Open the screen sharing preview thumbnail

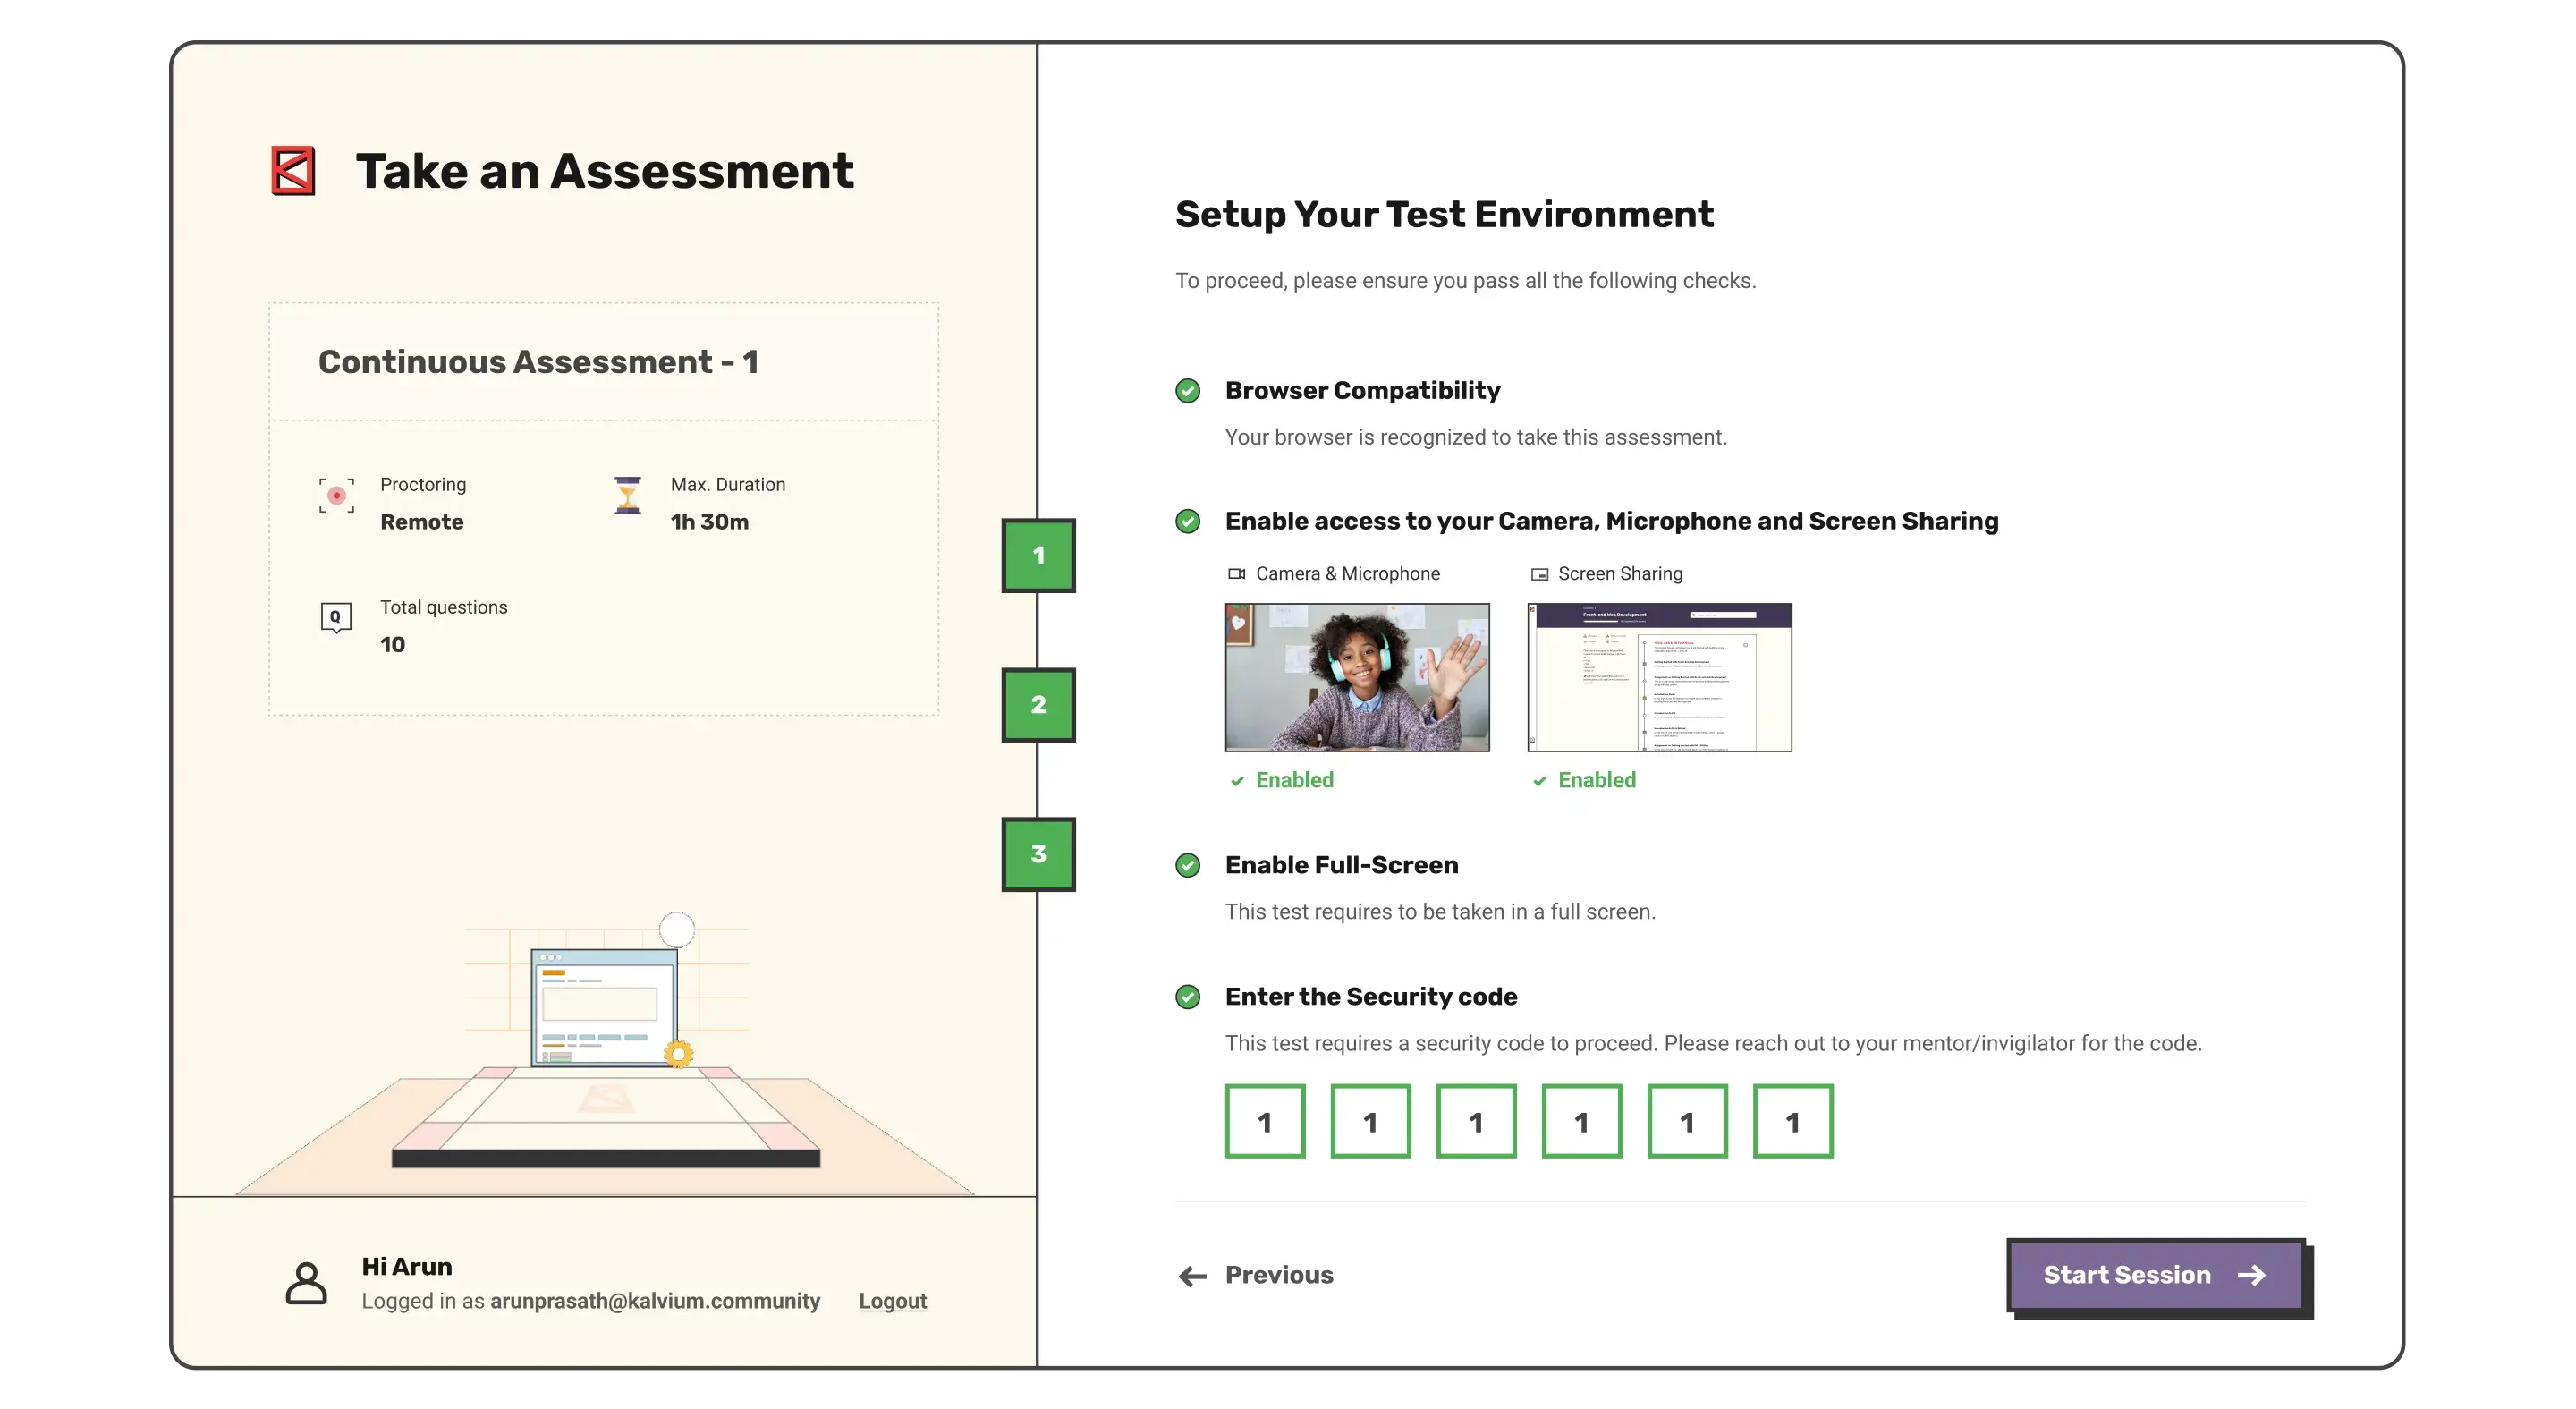tap(1659, 677)
